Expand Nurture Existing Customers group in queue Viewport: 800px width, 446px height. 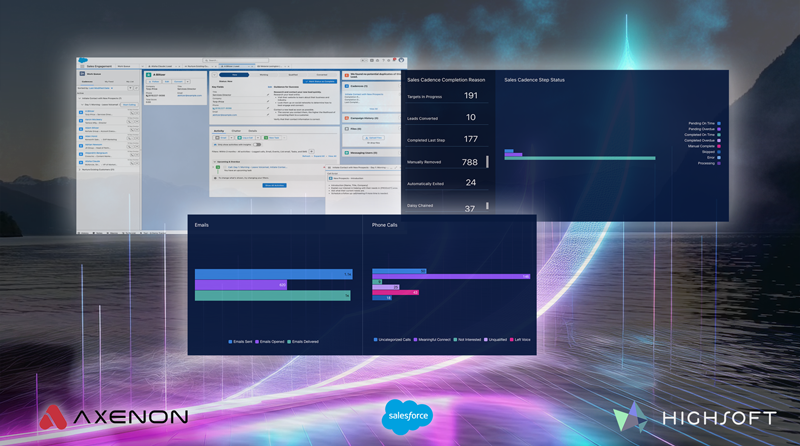coord(80,169)
